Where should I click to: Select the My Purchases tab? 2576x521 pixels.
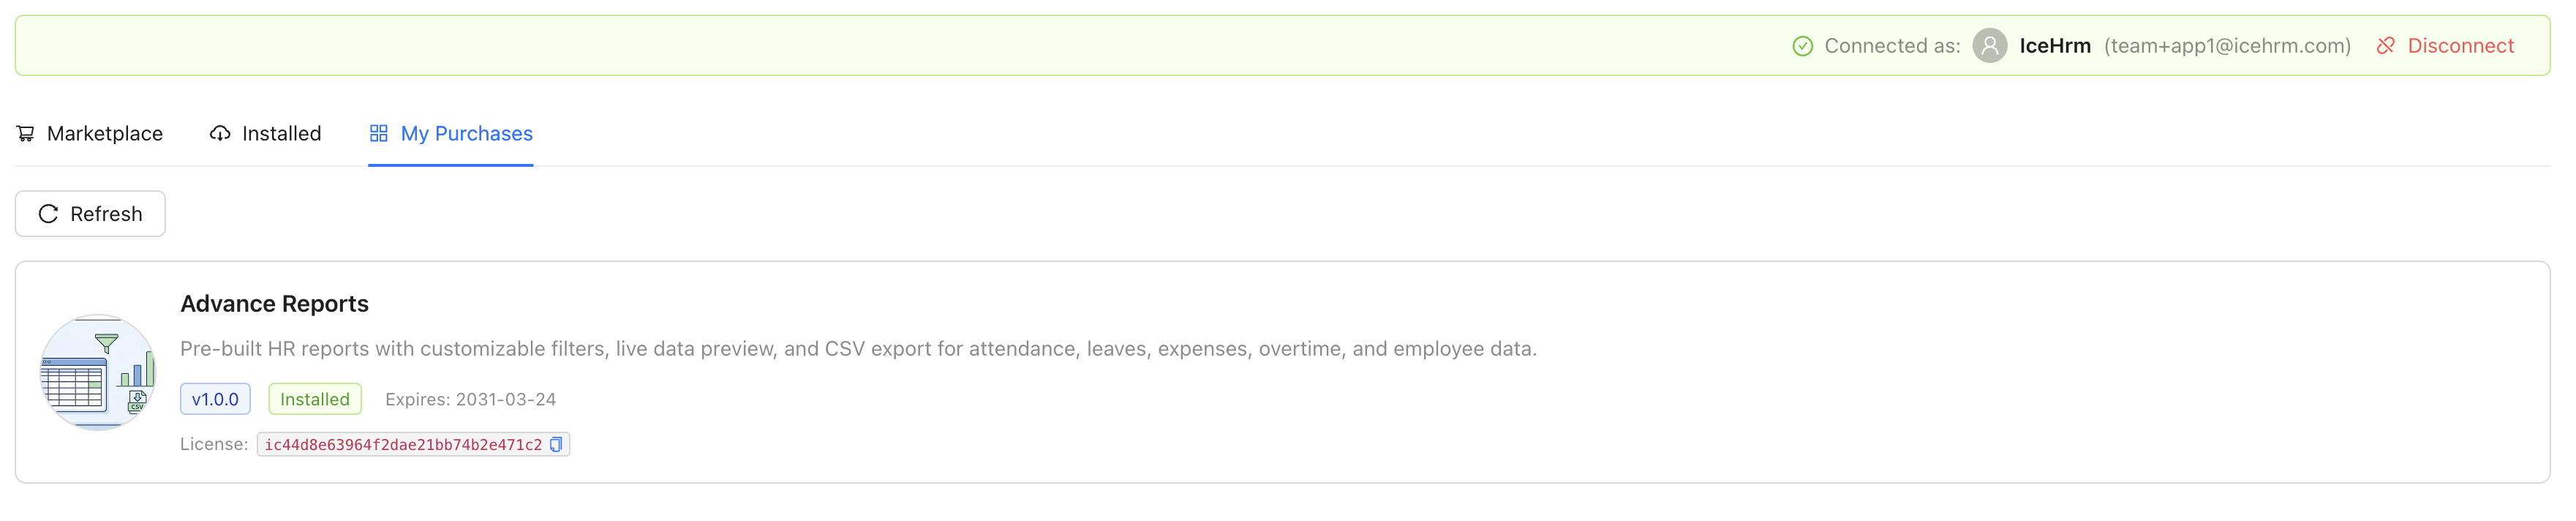tap(466, 134)
